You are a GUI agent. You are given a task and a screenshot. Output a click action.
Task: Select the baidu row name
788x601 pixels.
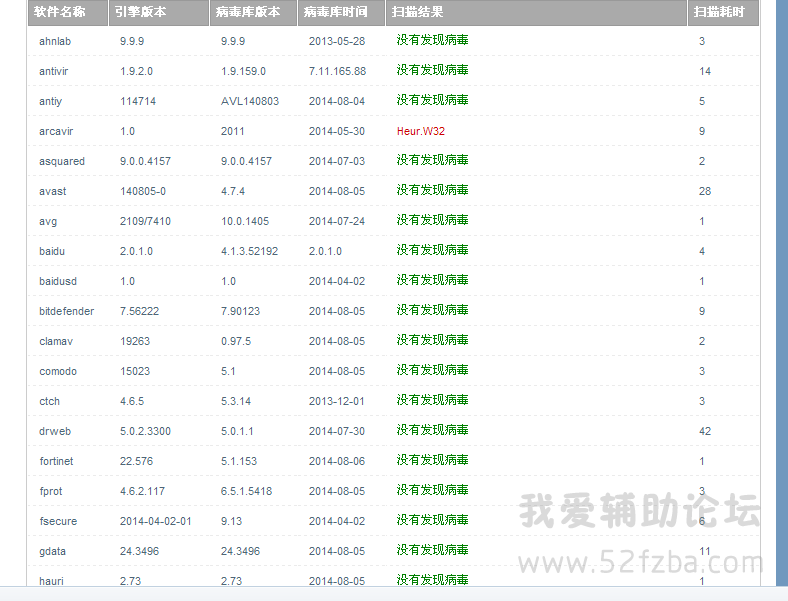[x=52, y=251]
